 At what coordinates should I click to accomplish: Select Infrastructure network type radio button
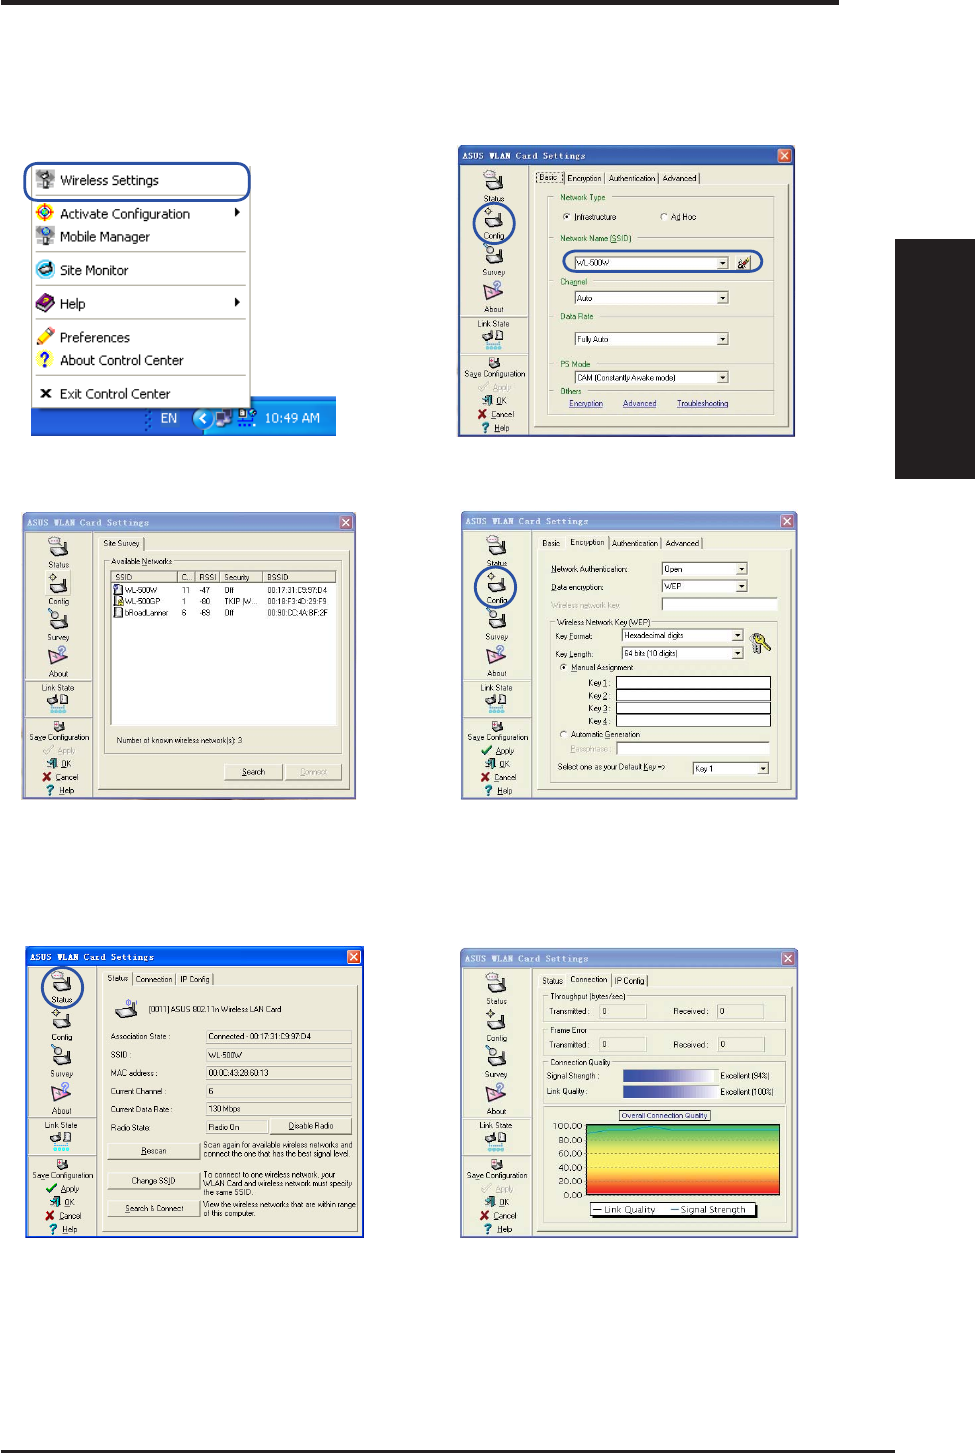pyautogui.click(x=566, y=217)
